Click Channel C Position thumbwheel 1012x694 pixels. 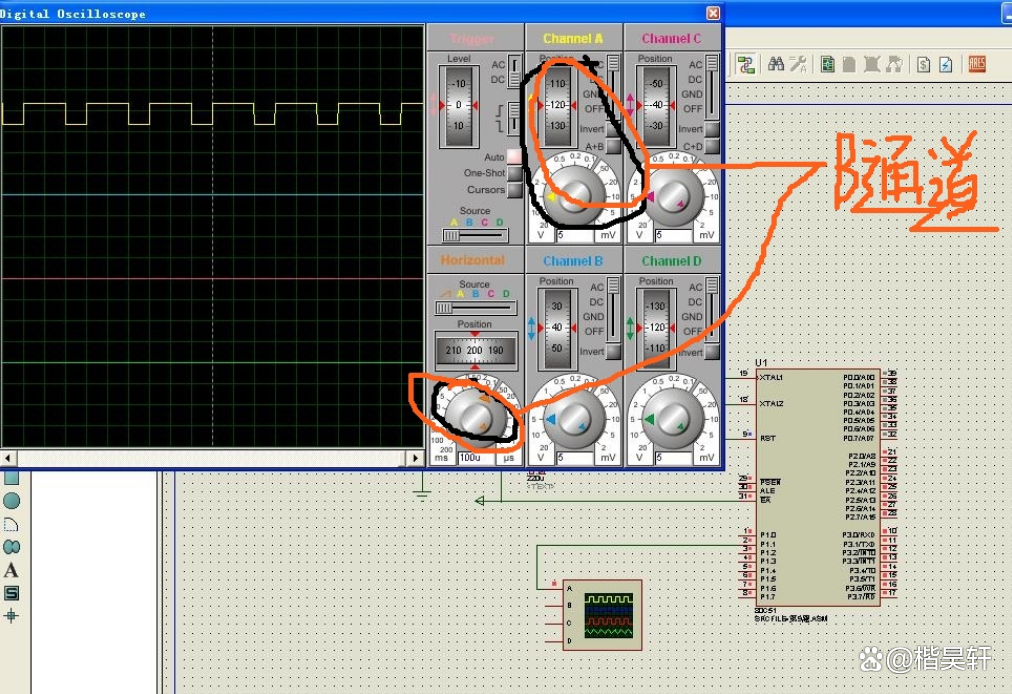pos(656,106)
